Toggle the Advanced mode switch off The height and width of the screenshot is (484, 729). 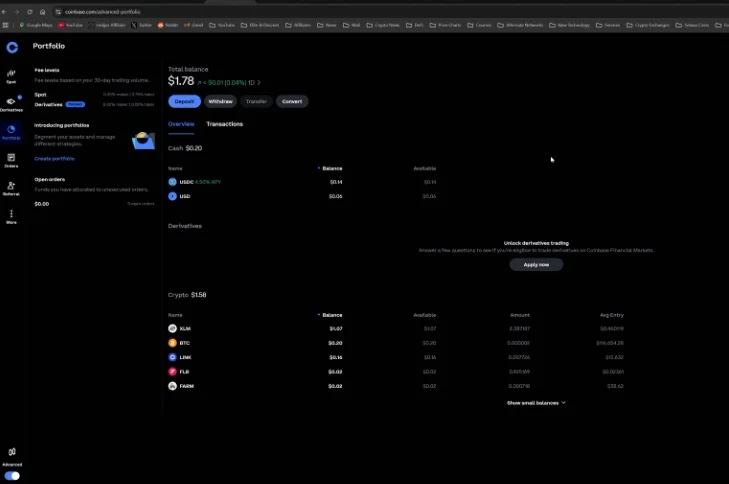pyautogui.click(x=12, y=476)
